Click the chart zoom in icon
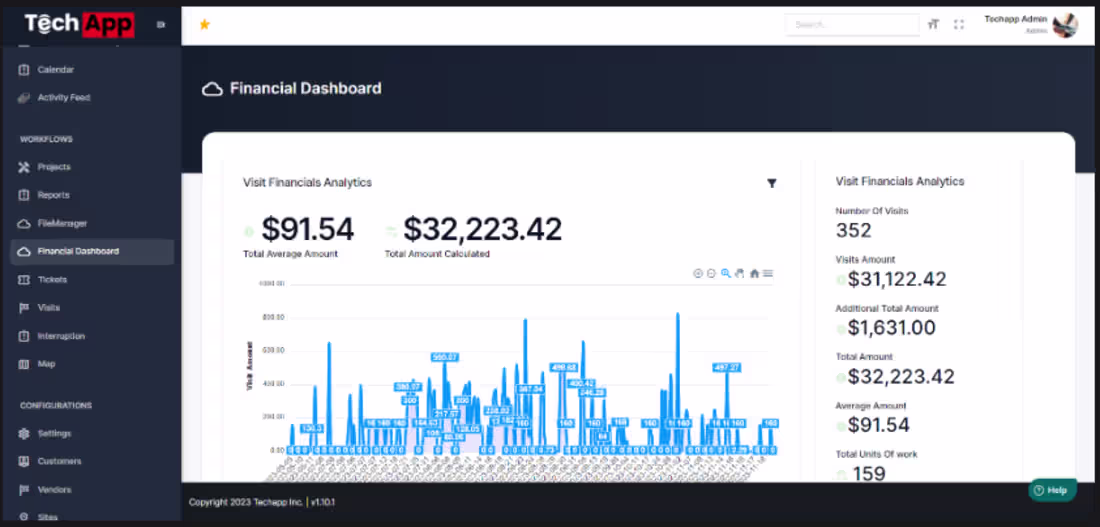This screenshot has height=527, width=1100. (x=698, y=274)
